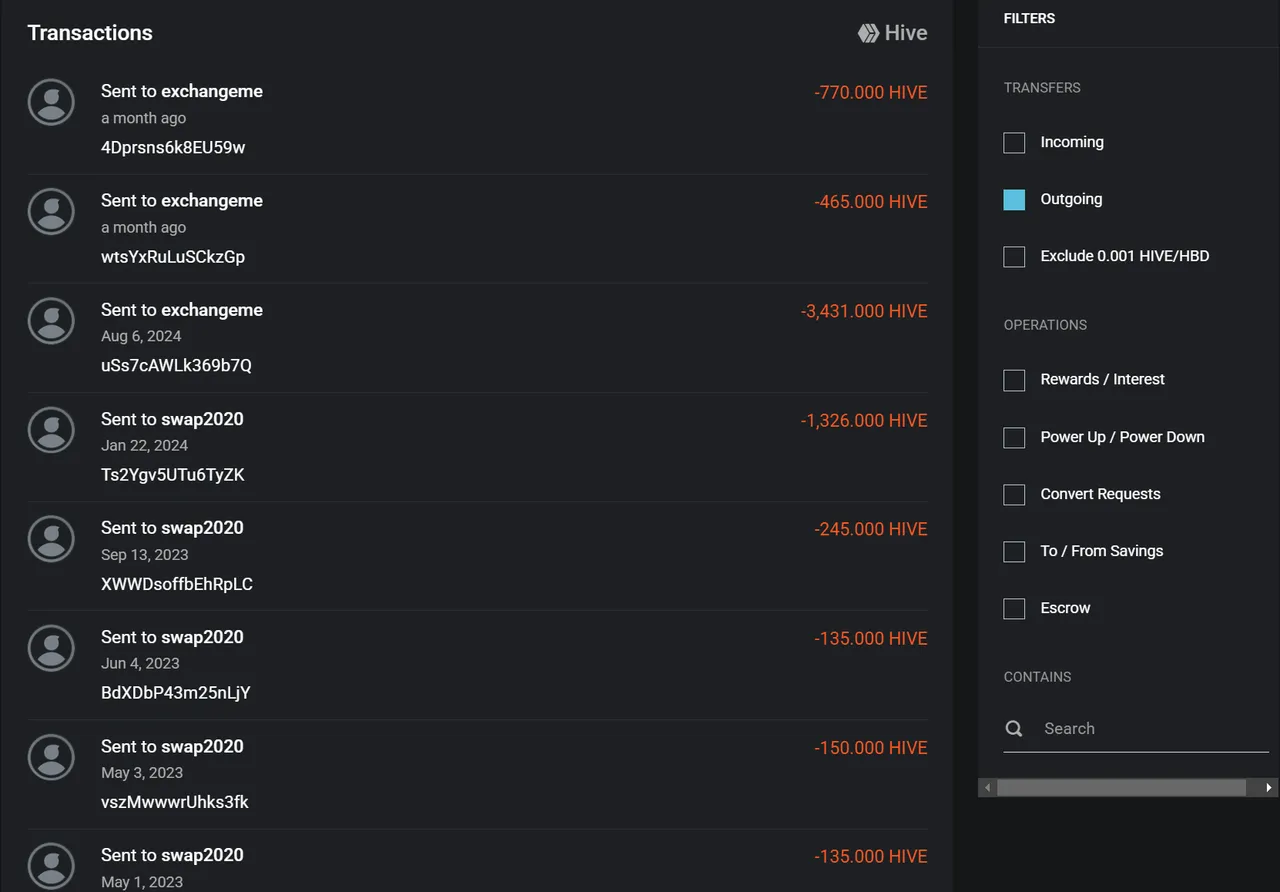Open swap2020 link in May 3, 2023 row
Viewport: 1280px width, 892px height.
[x=202, y=746]
